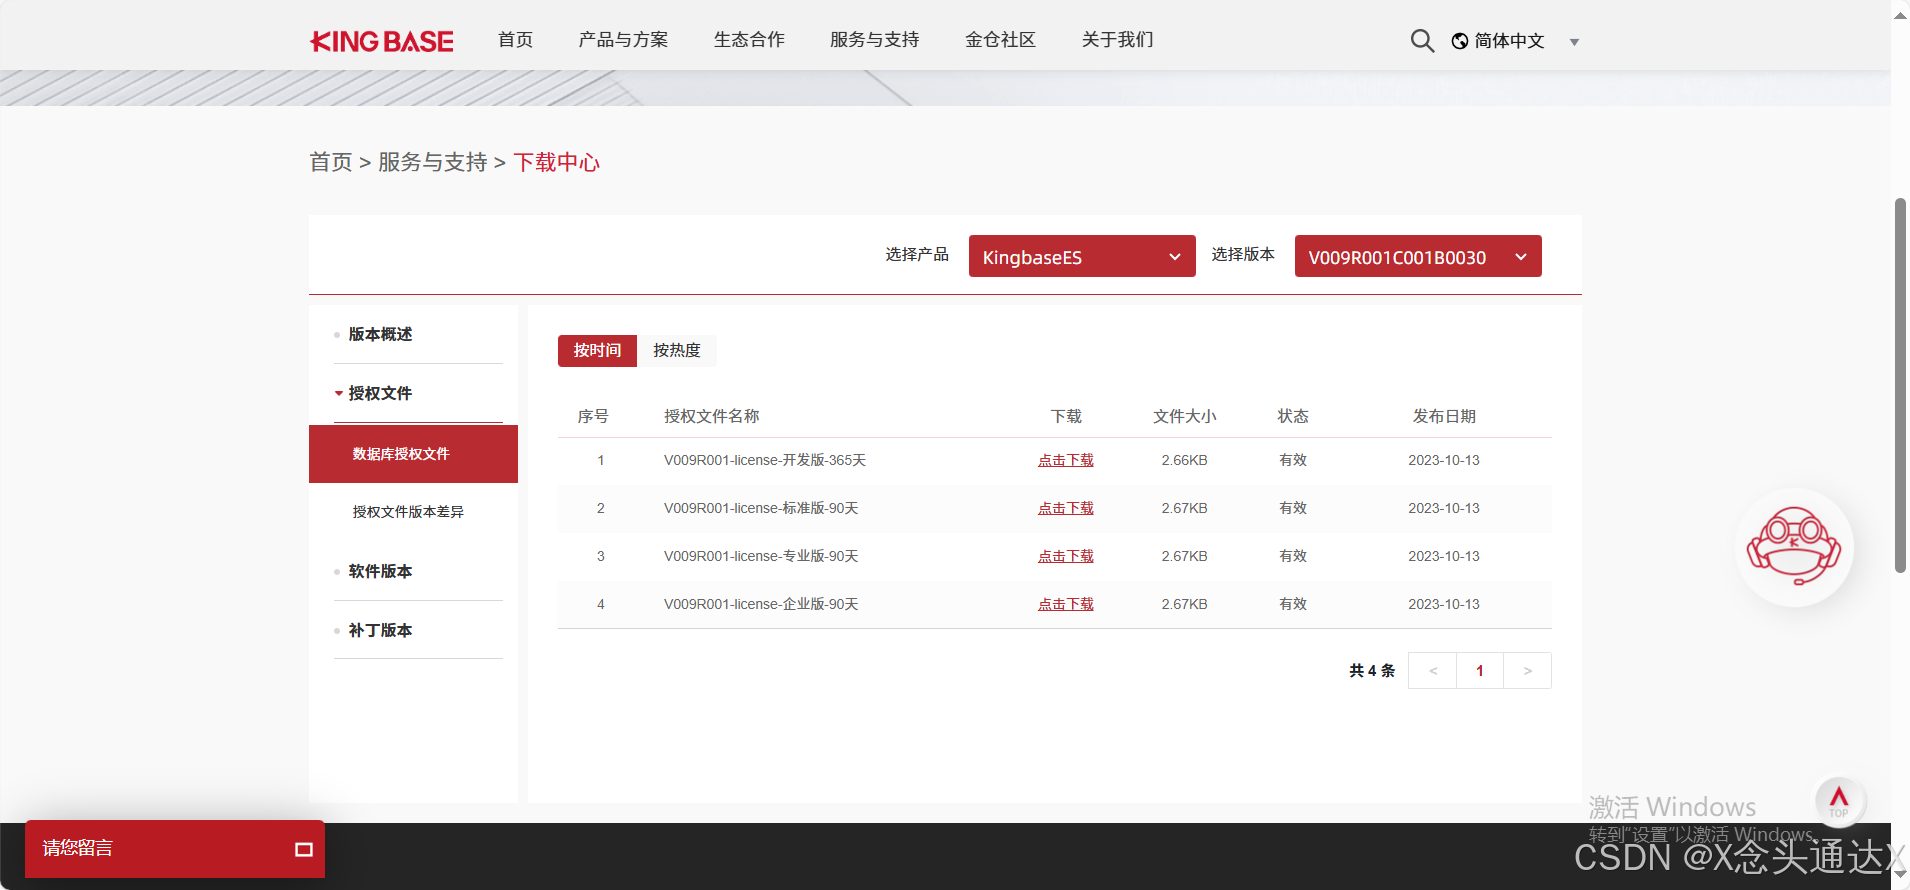Click the 首页 breadcrumb link

(331, 162)
